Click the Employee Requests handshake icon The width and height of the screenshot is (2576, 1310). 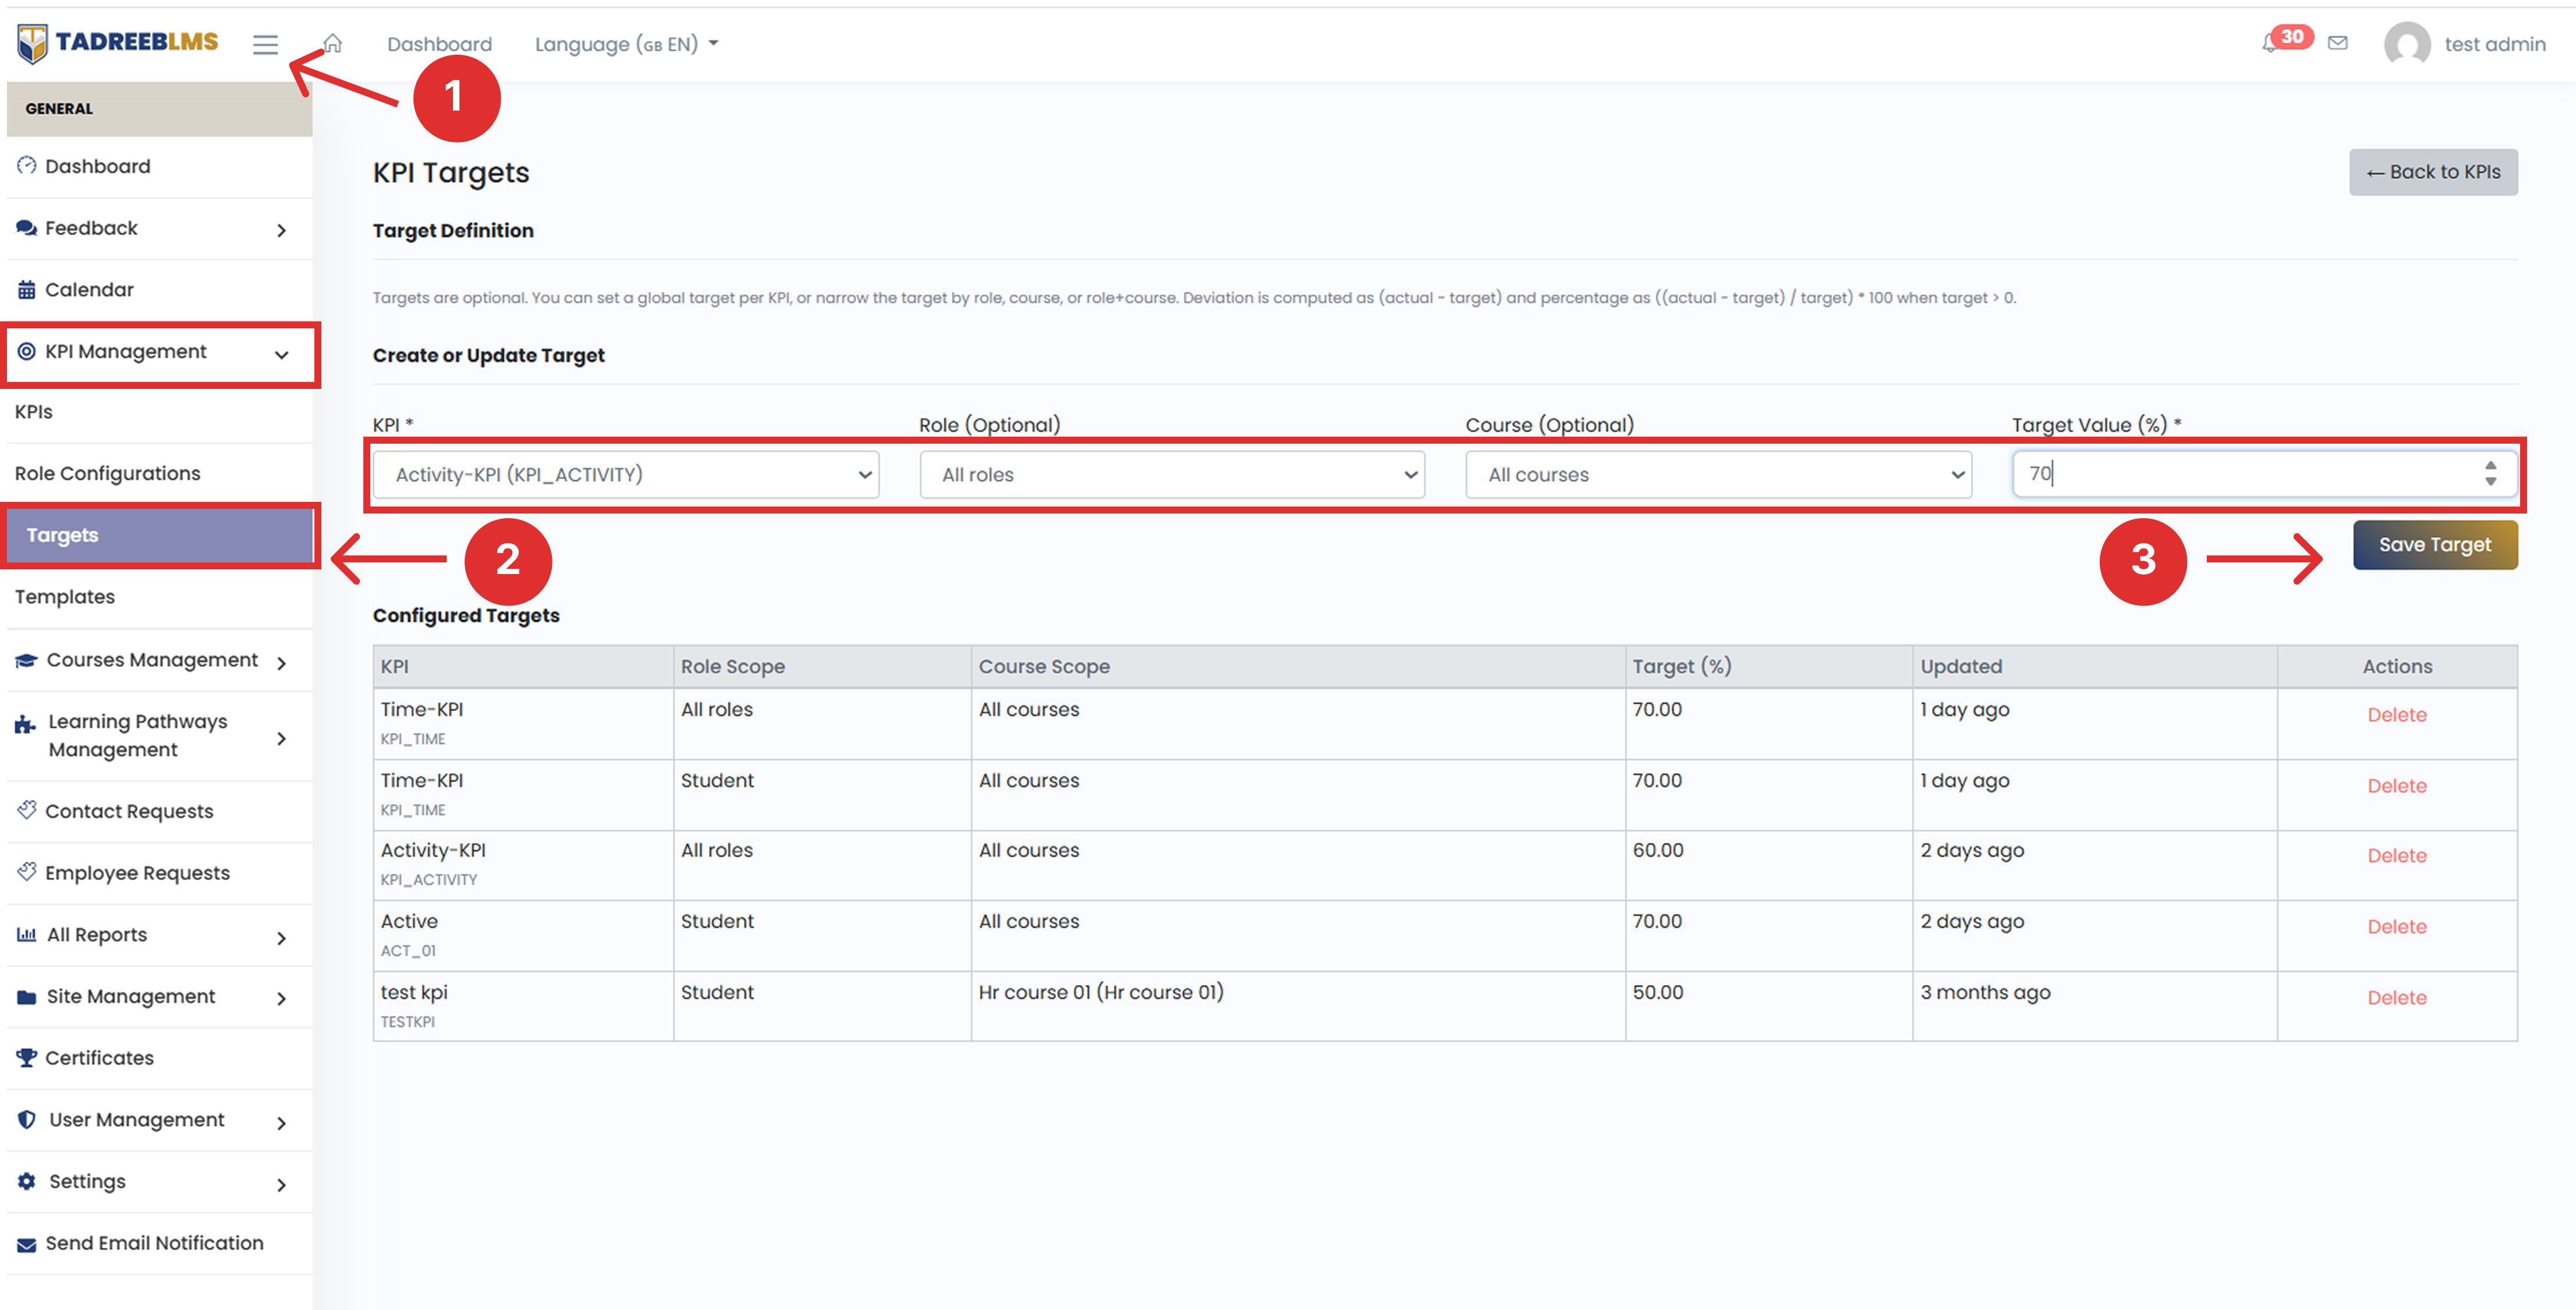coord(27,872)
